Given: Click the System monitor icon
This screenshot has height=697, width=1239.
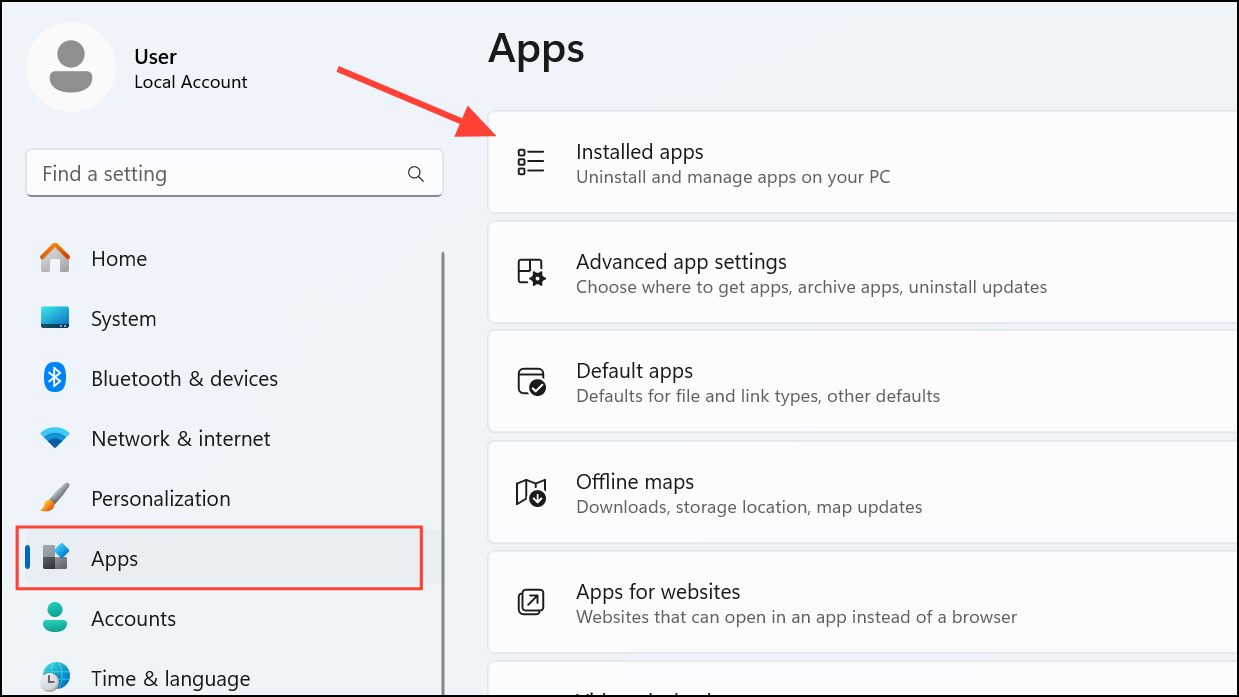Looking at the screenshot, I should [53, 317].
